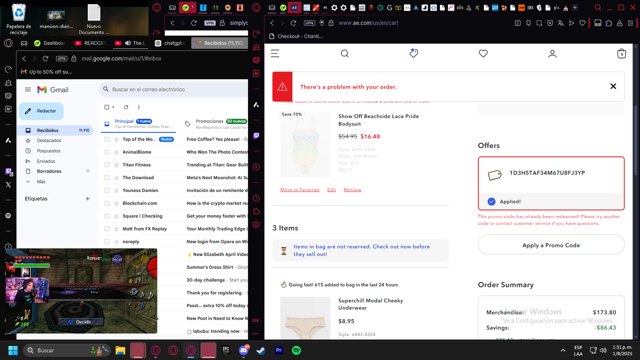Screen dimensions: 640x360
Task: Tick checkbox for Titan Fitness email
Action: point(107,165)
